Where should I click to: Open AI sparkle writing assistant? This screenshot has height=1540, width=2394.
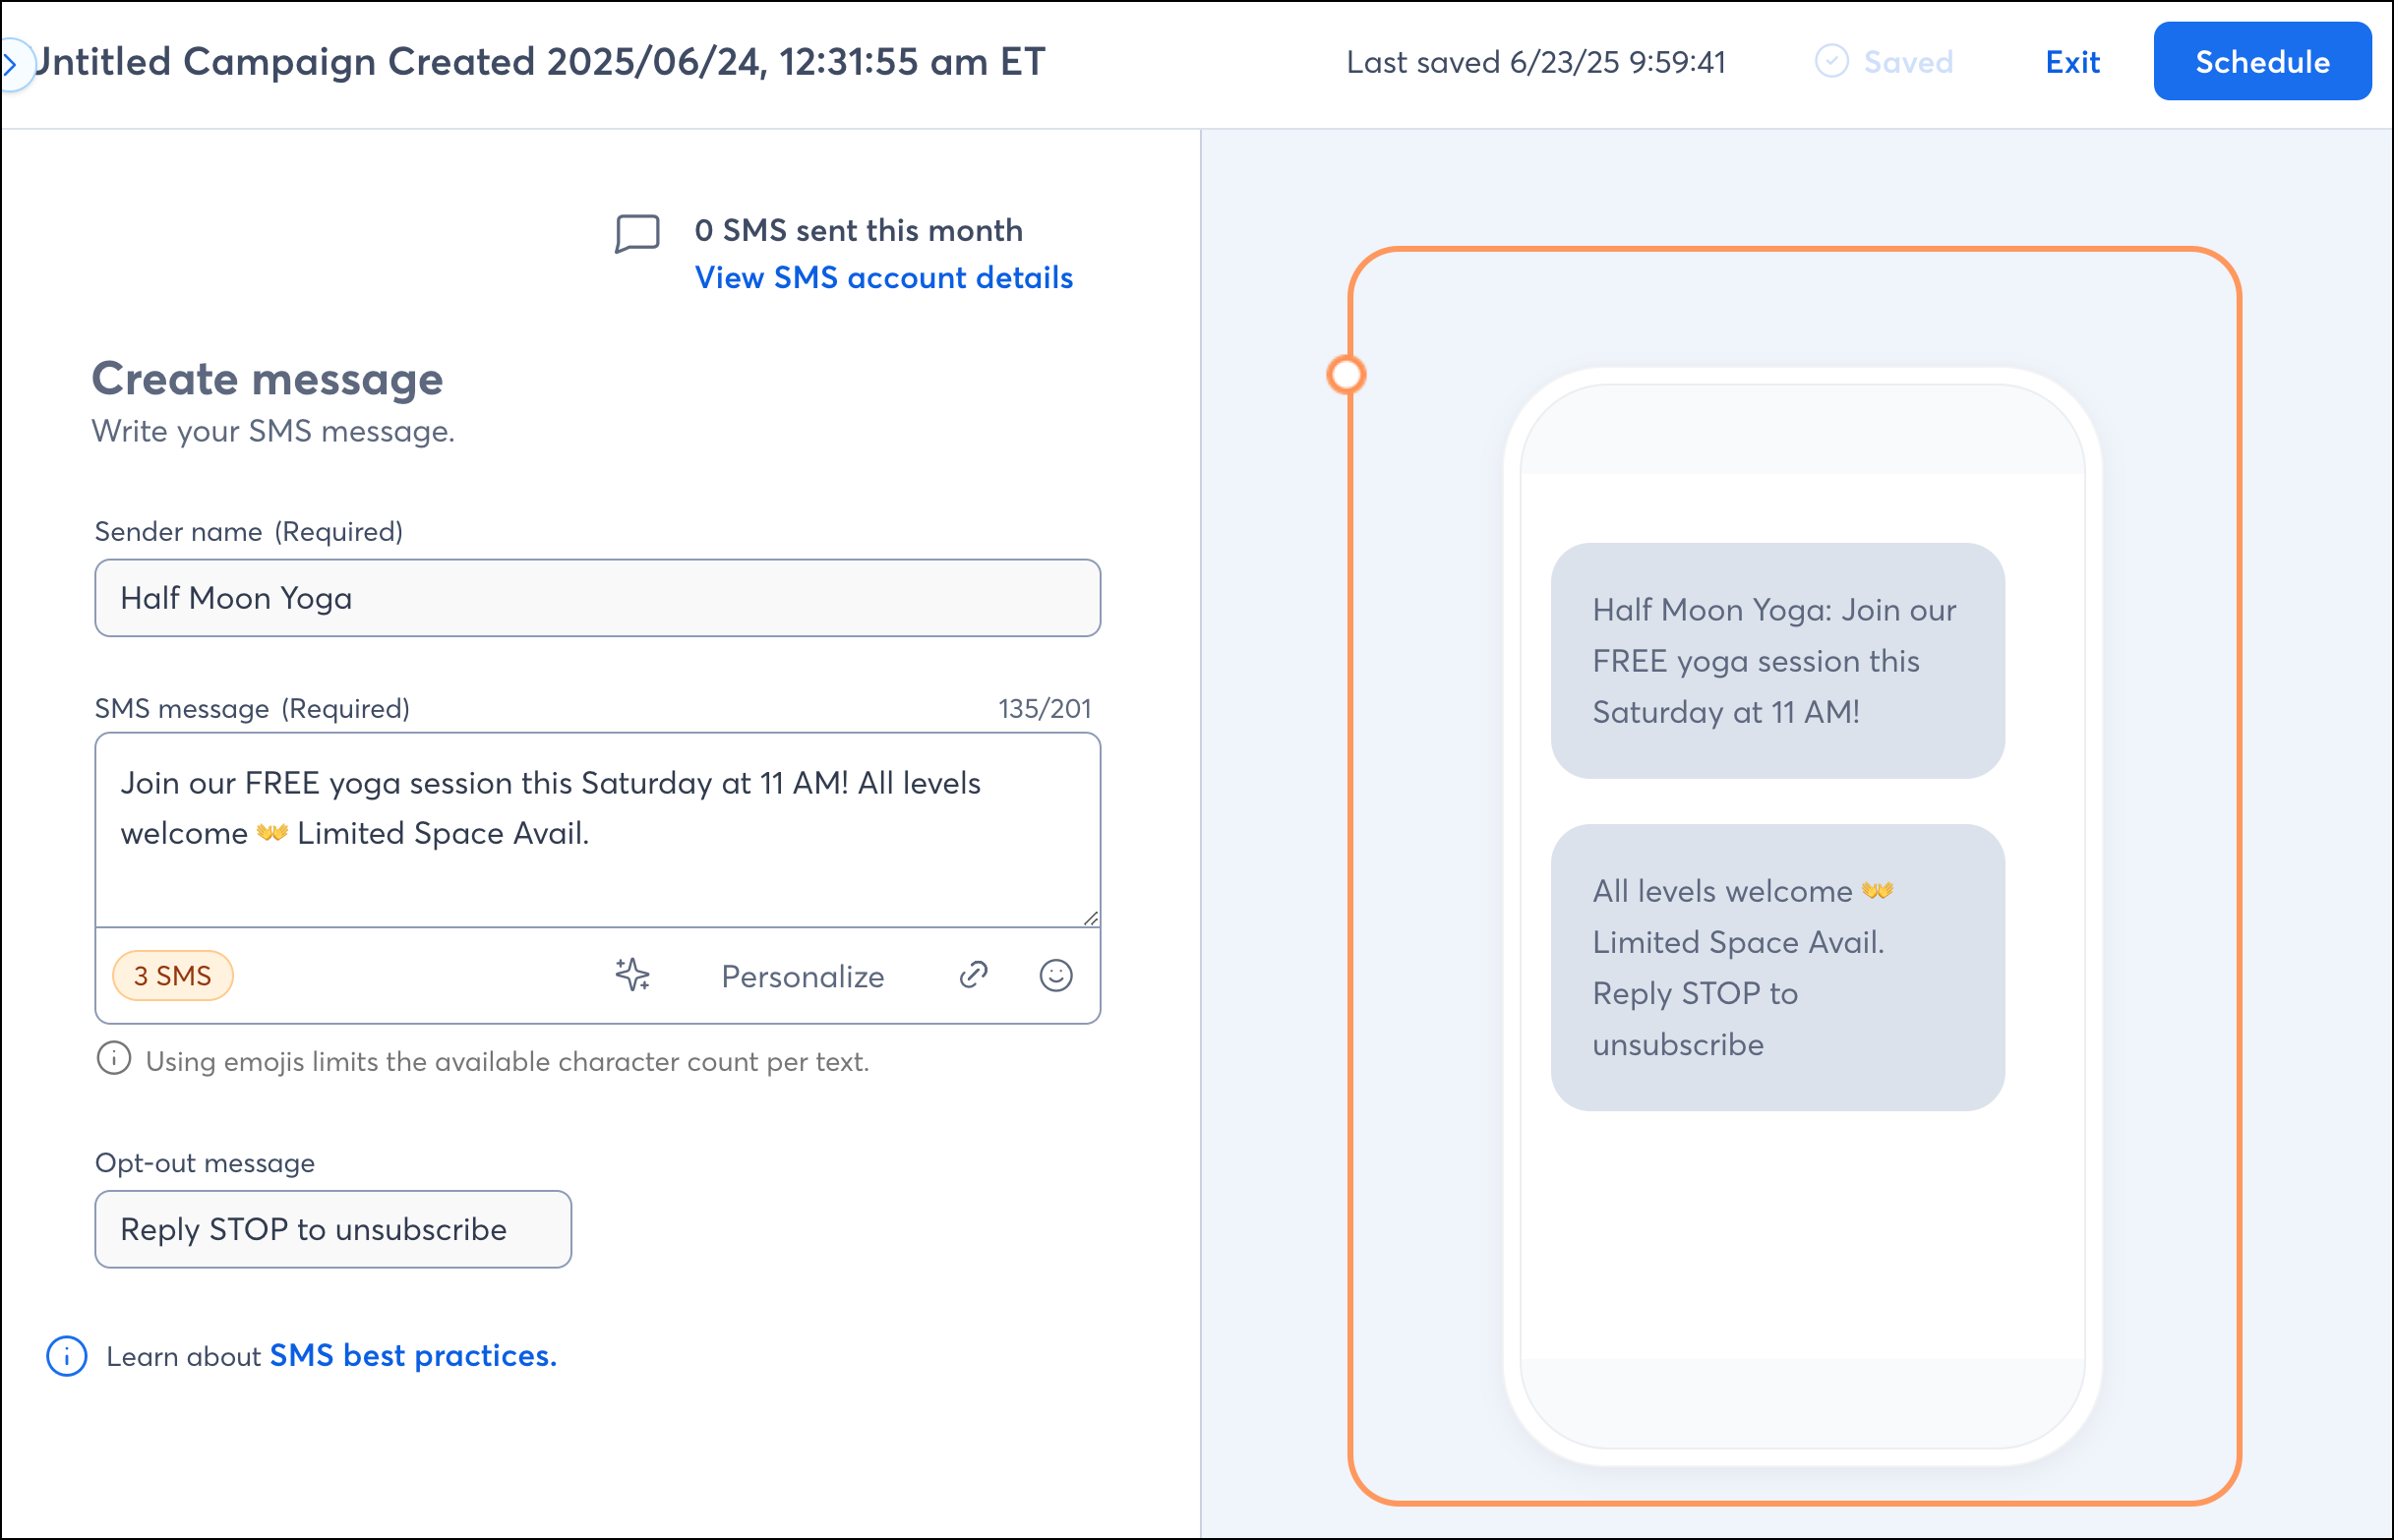pos(632,975)
